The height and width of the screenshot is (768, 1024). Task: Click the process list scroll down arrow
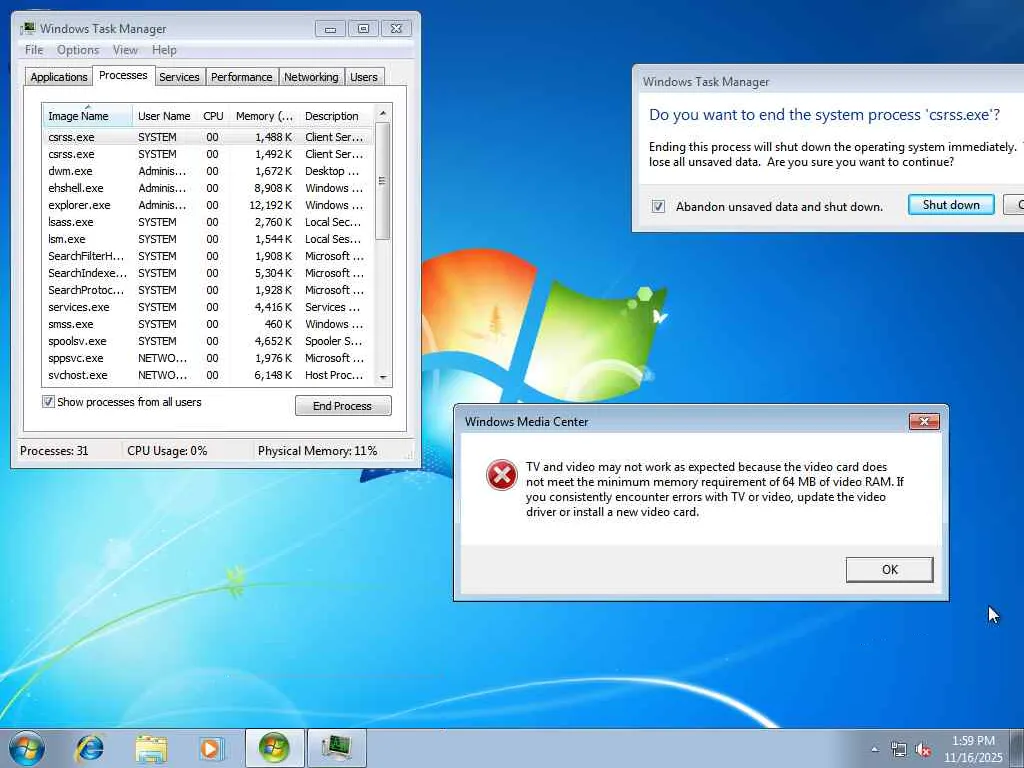pos(383,377)
